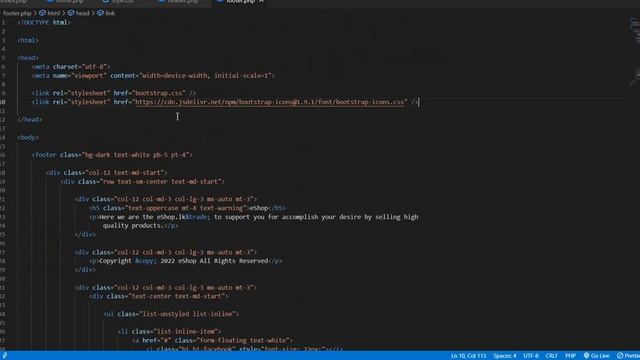Click the footer class "bg-dark text-white" line

(x=112, y=155)
